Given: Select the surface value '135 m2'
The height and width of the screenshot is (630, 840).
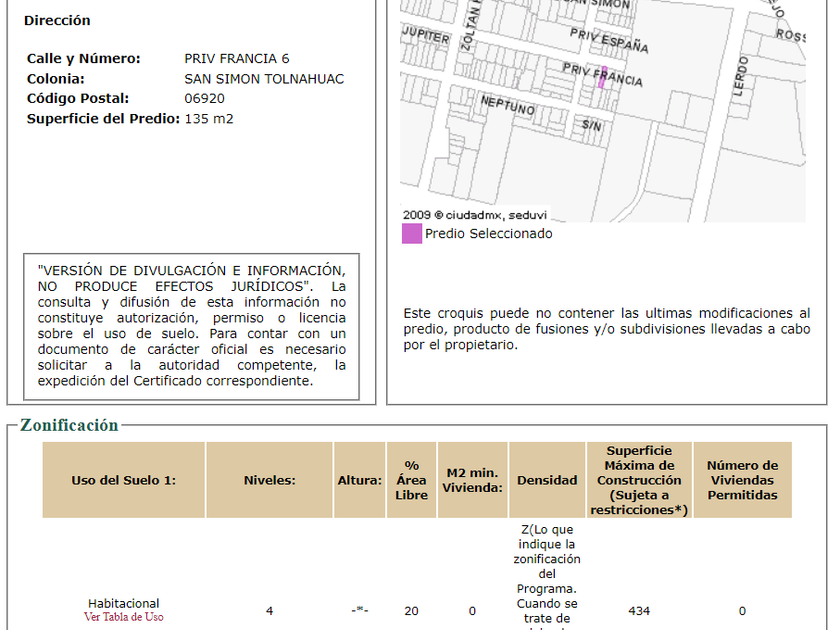Looking at the screenshot, I should (x=209, y=118).
